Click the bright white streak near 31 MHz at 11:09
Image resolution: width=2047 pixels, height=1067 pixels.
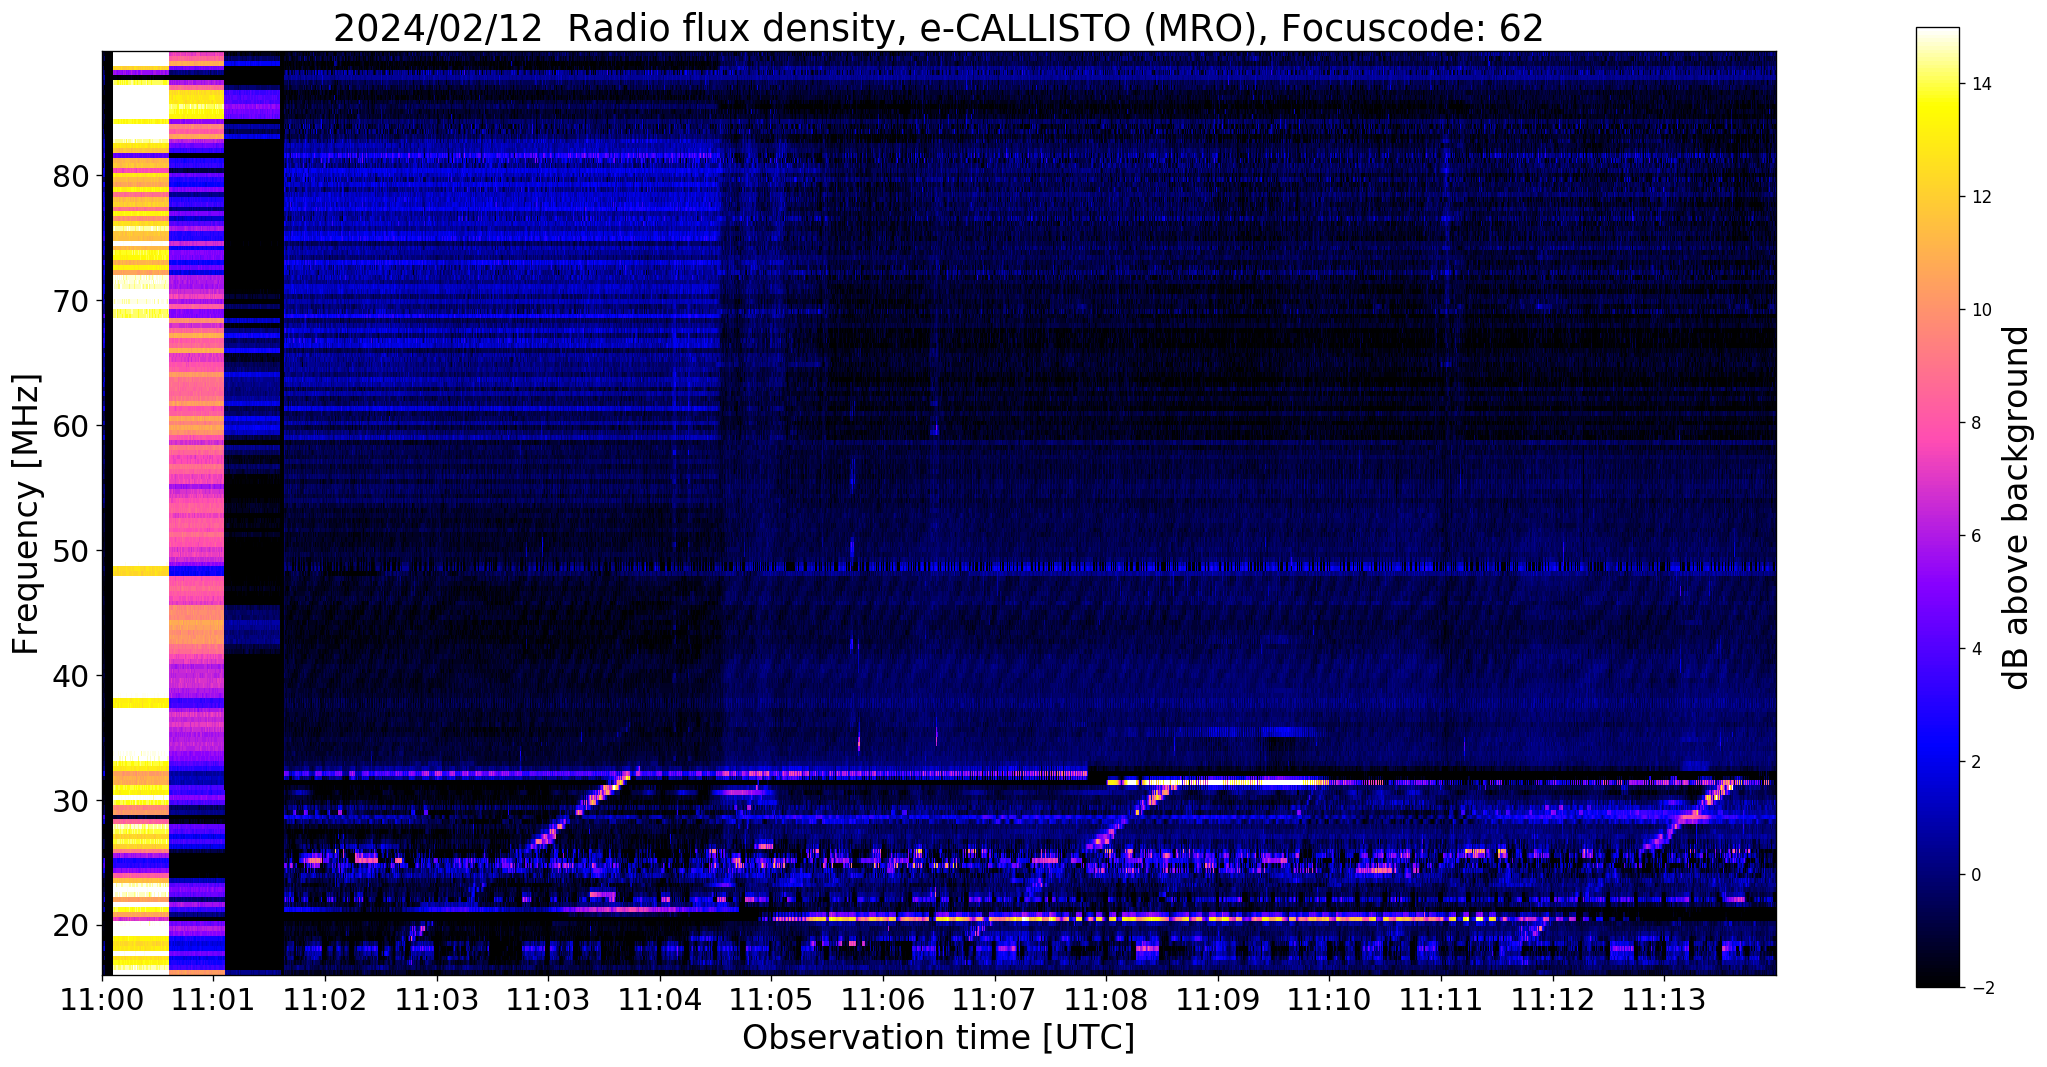[x=1219, y=782]
